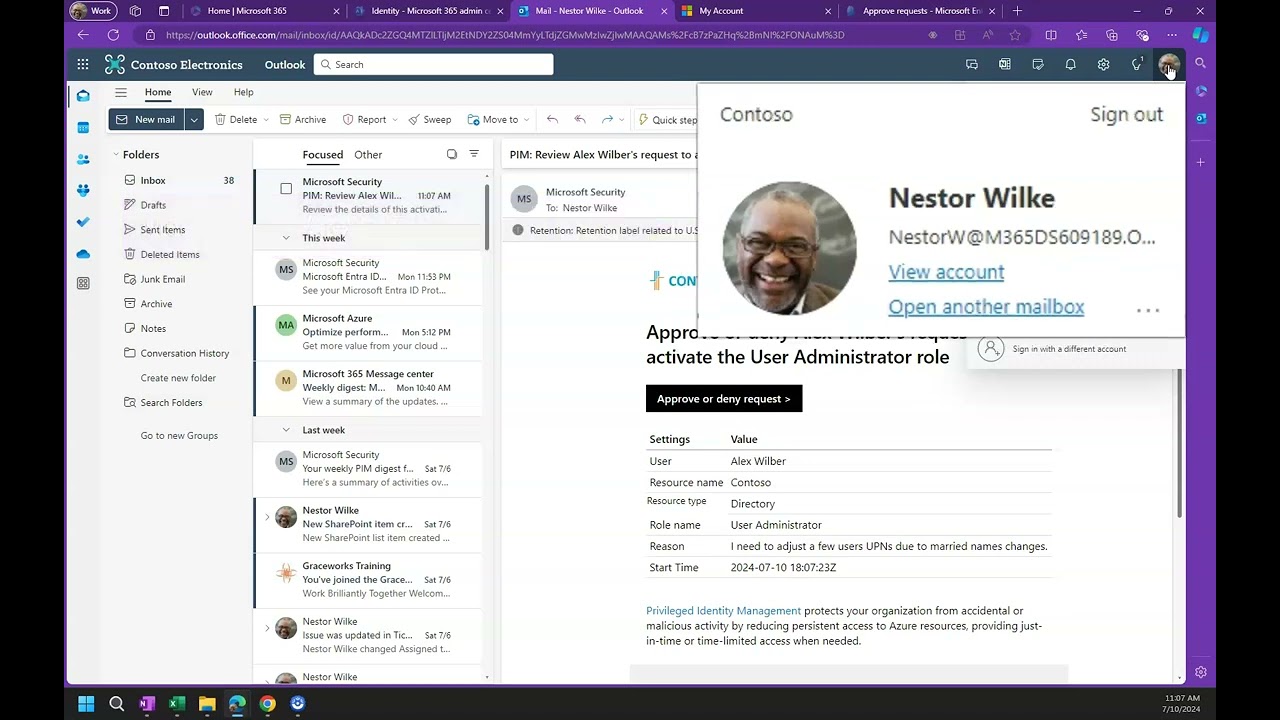Image resolution: width=1280 pixels, height=720 pixels.
Task: Open File Explorer from the taskbar
Action: tap(207, 703)
